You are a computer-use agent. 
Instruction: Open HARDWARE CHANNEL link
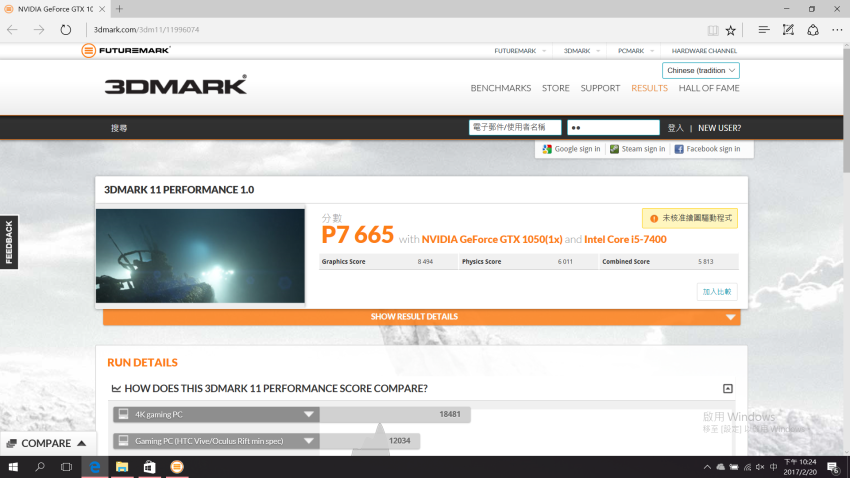704,51
